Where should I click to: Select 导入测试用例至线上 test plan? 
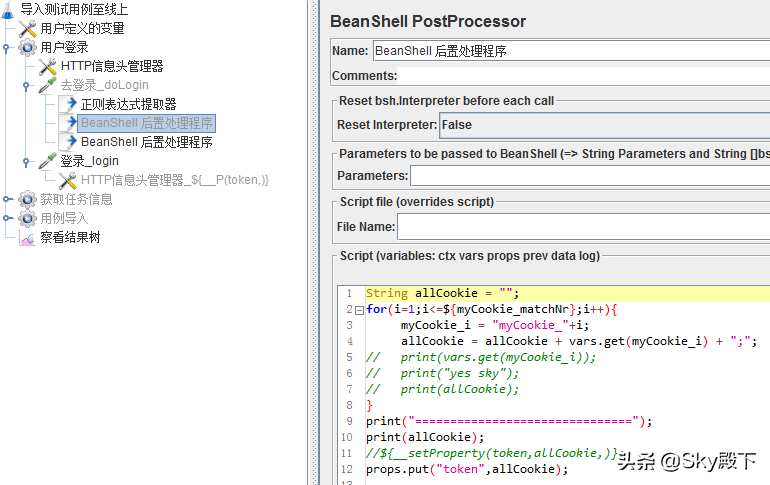[74, 9]
